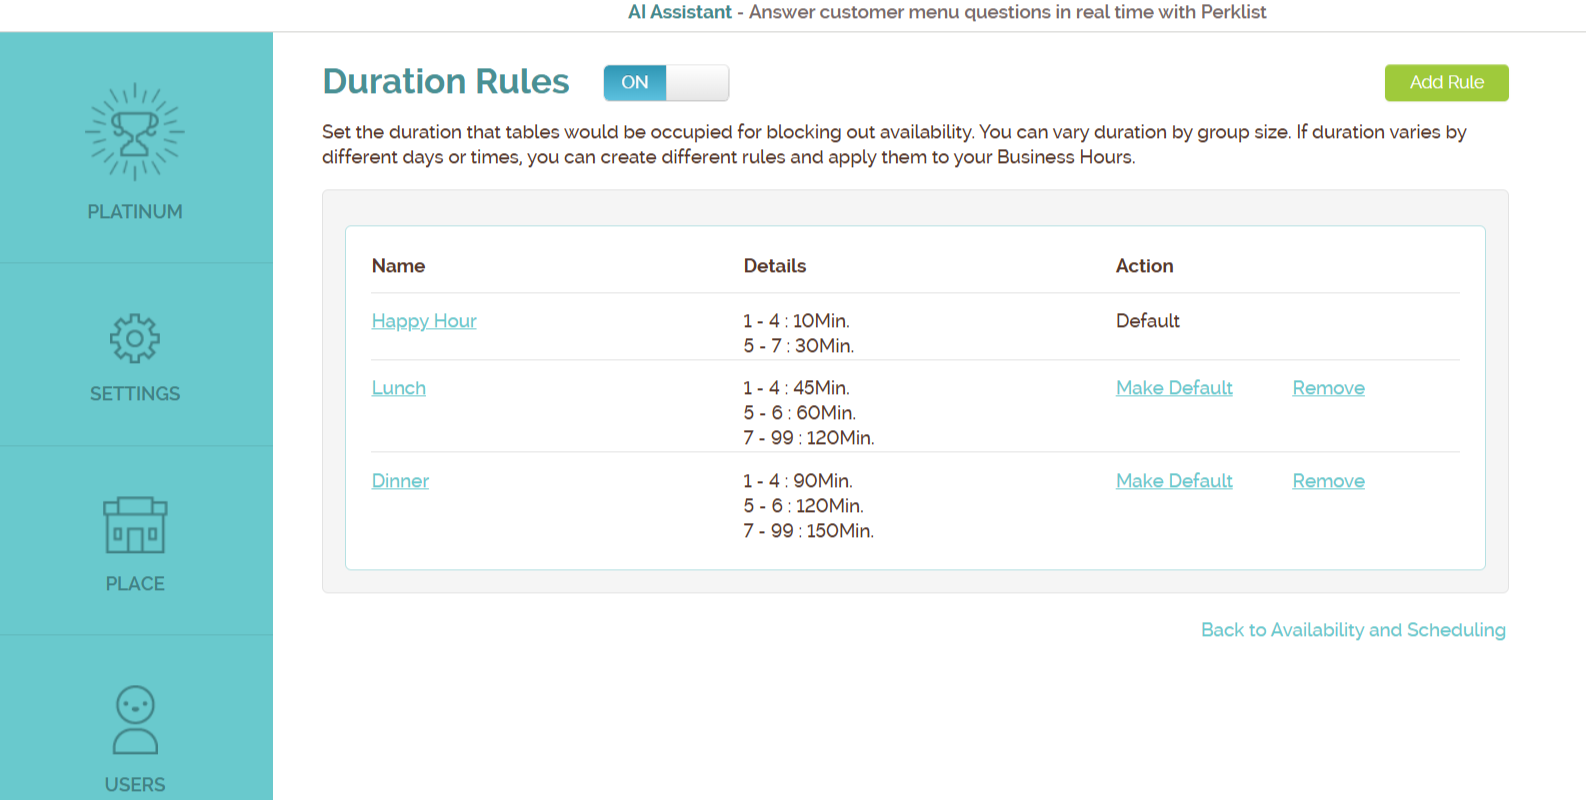Select the USERS sidebar label
This screenshot has width=1586, height=800.
135,785
